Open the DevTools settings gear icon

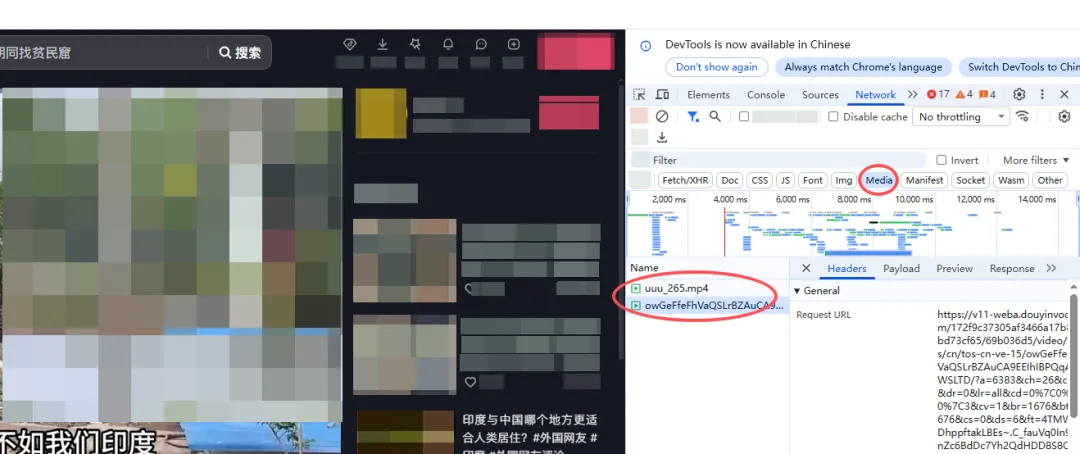(1019, 94)
